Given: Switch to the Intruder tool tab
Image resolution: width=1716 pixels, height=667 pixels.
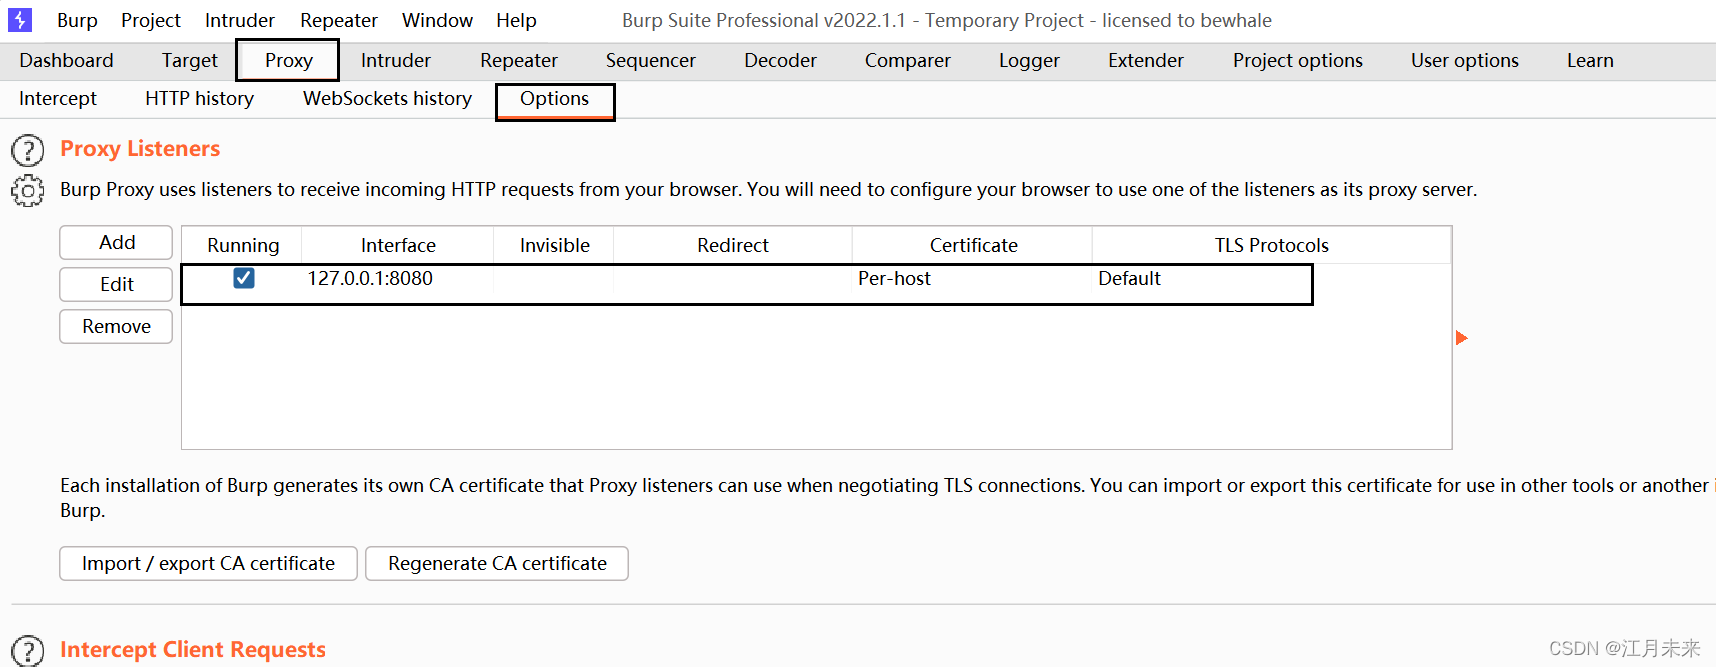Looking at the screenshot, I should 396,60.
